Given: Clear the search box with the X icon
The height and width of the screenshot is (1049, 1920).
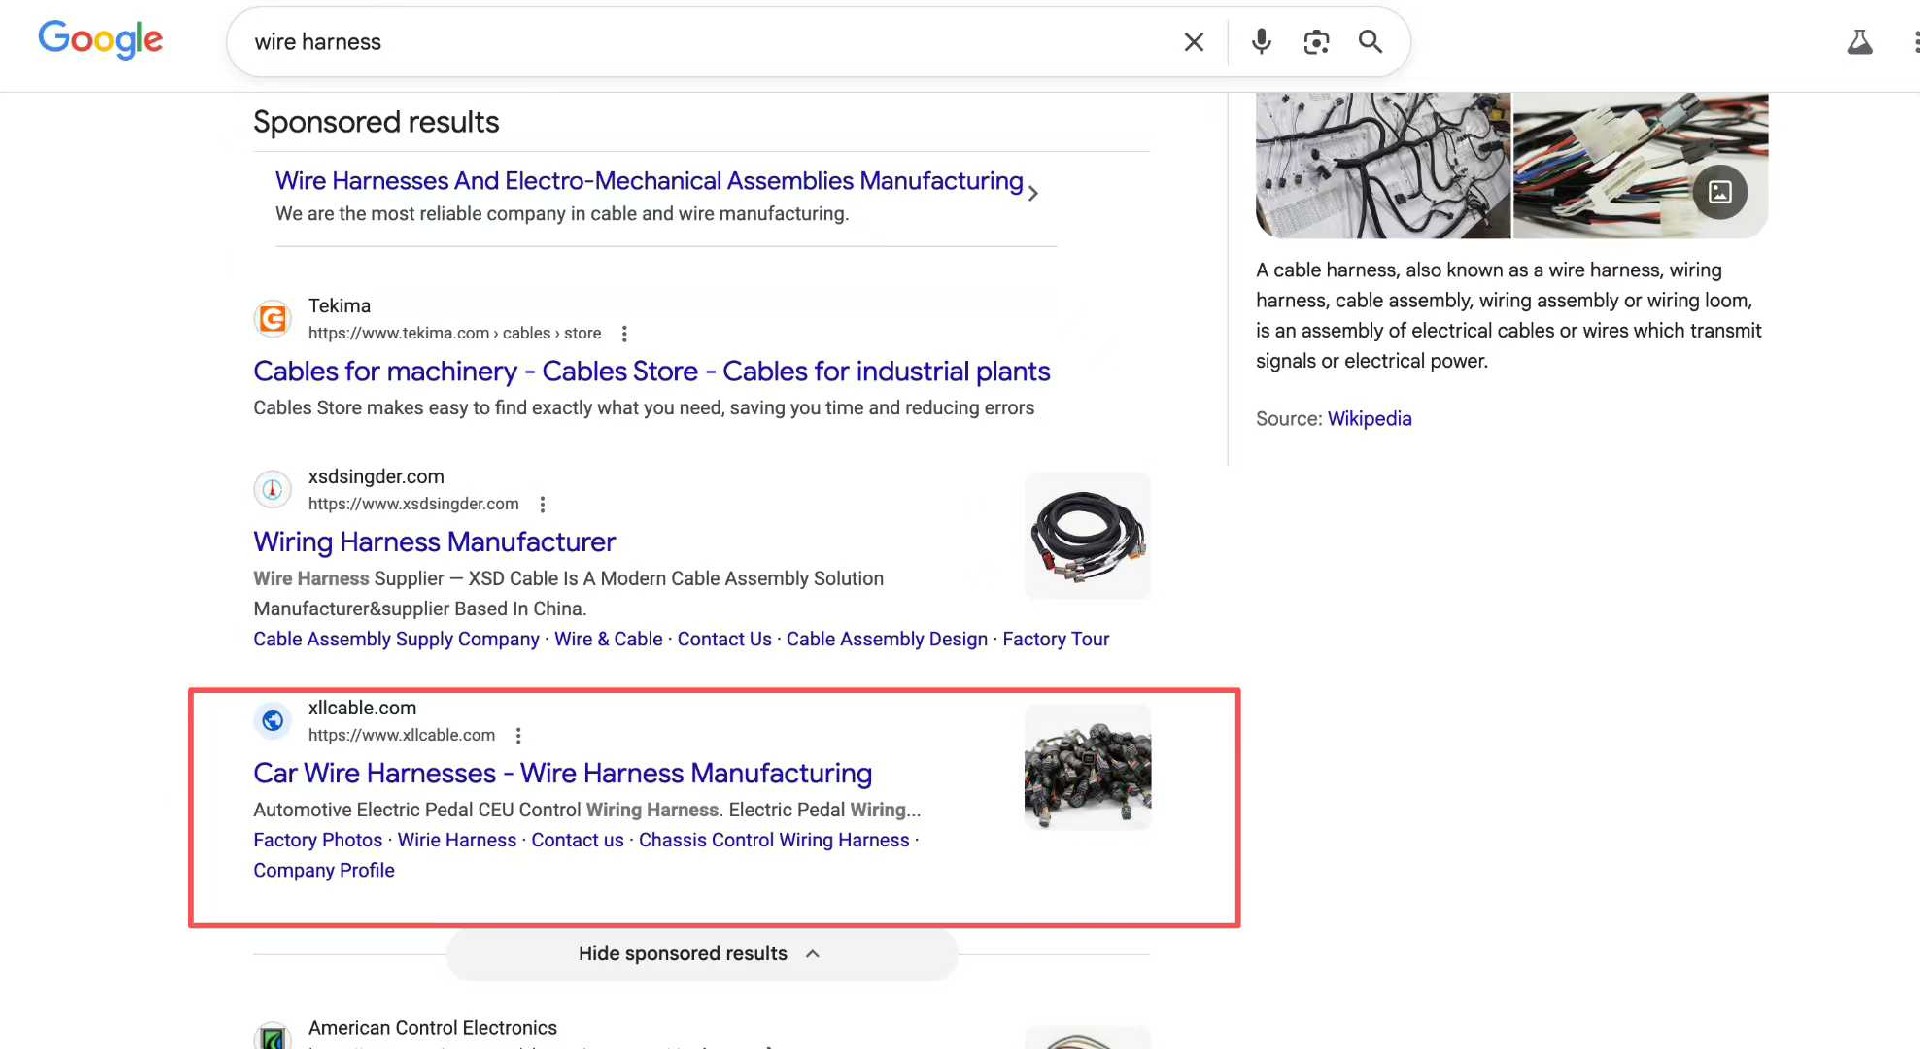Looking at the screenshot, I should coord(1194,42).
